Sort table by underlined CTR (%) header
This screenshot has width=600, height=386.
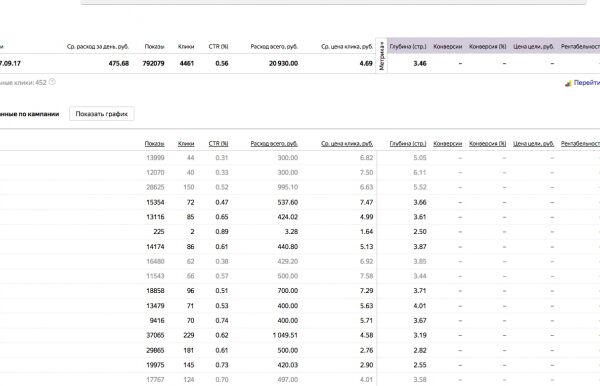click(218, 143)
